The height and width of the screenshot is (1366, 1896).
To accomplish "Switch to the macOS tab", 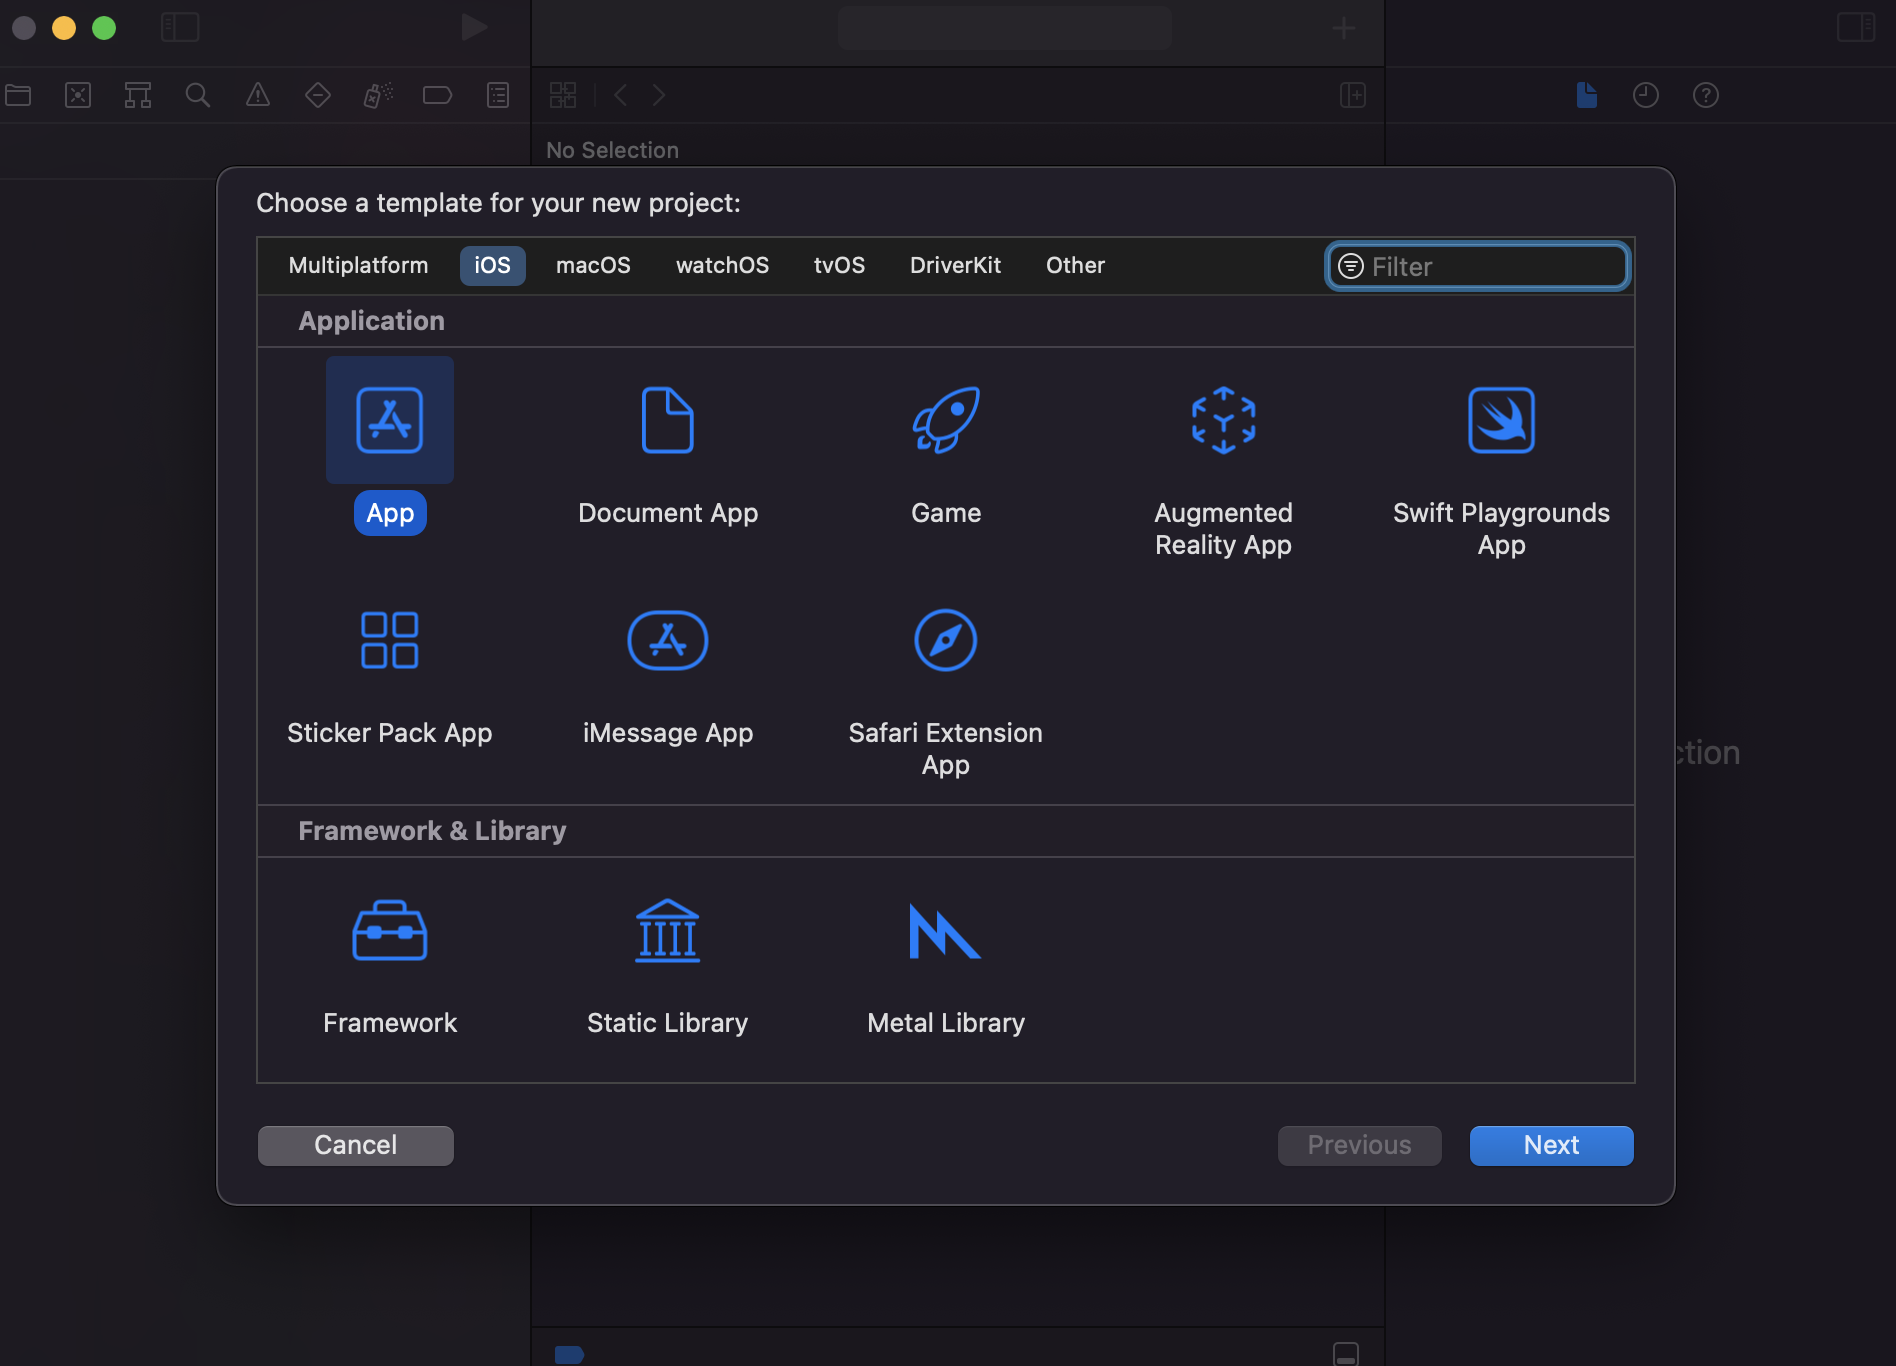I will pyautogui.click(x=593, y=265).
